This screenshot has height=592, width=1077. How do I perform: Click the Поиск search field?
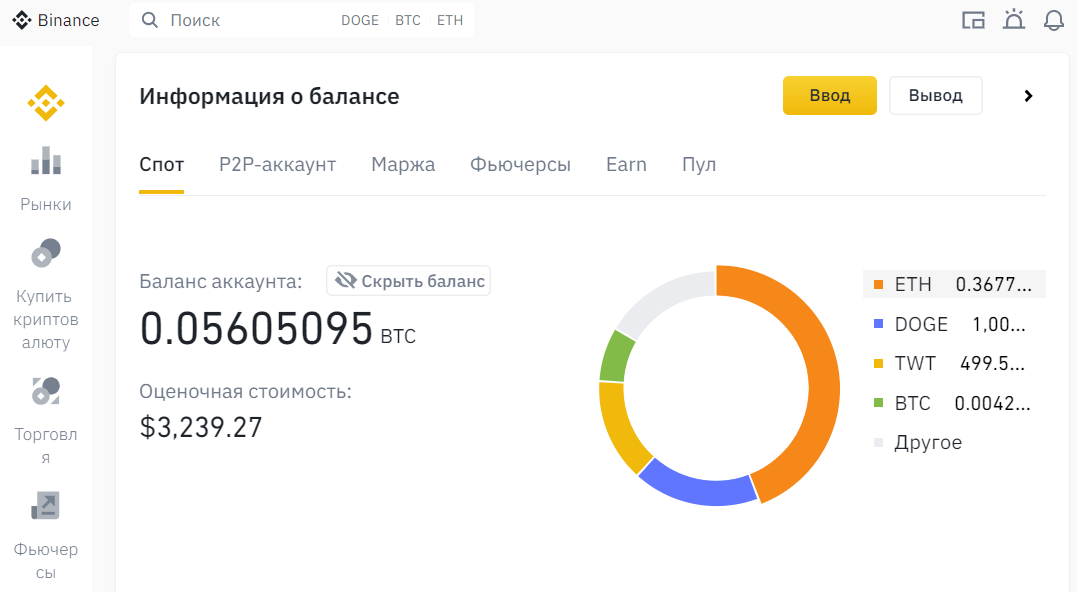pos(301,20)
